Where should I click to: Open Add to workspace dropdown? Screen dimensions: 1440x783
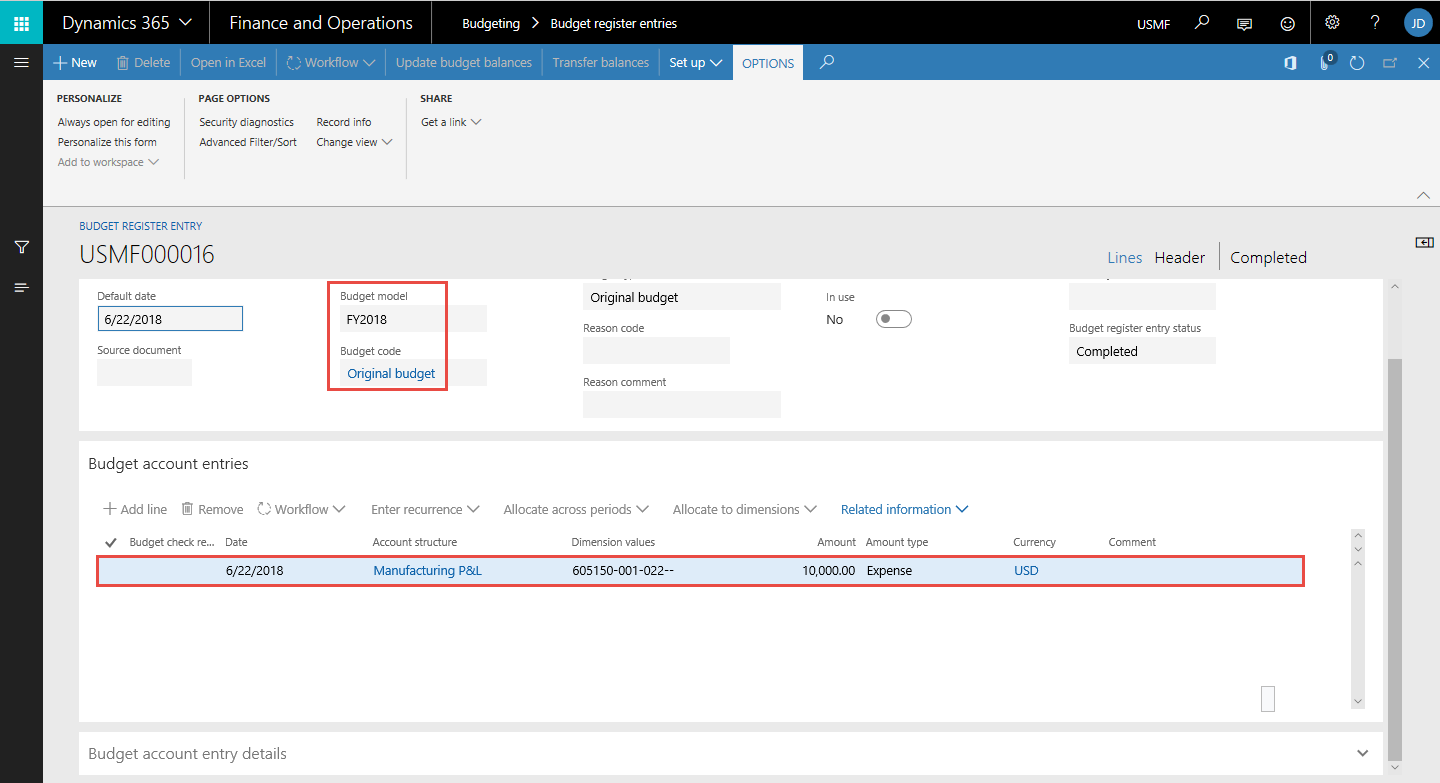click(x=108, y=162)
